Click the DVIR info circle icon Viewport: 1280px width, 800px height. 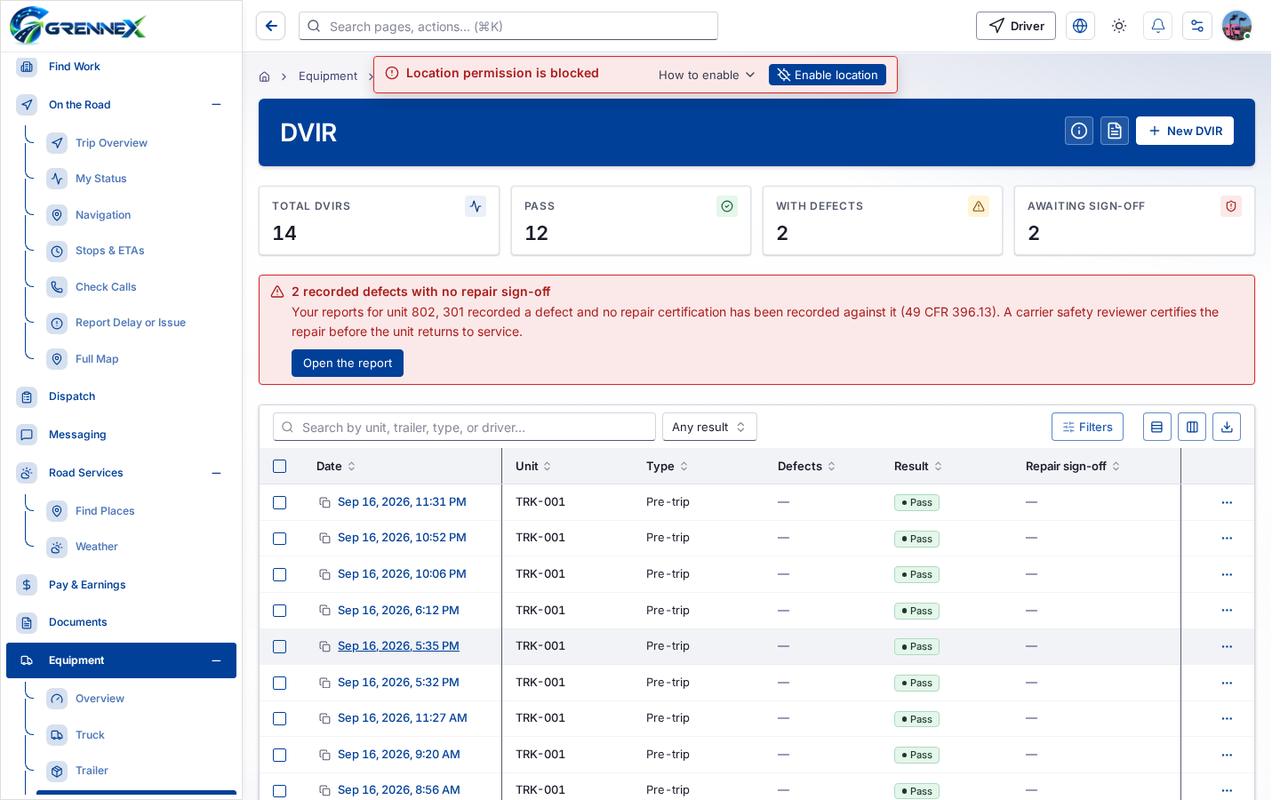1079,131
